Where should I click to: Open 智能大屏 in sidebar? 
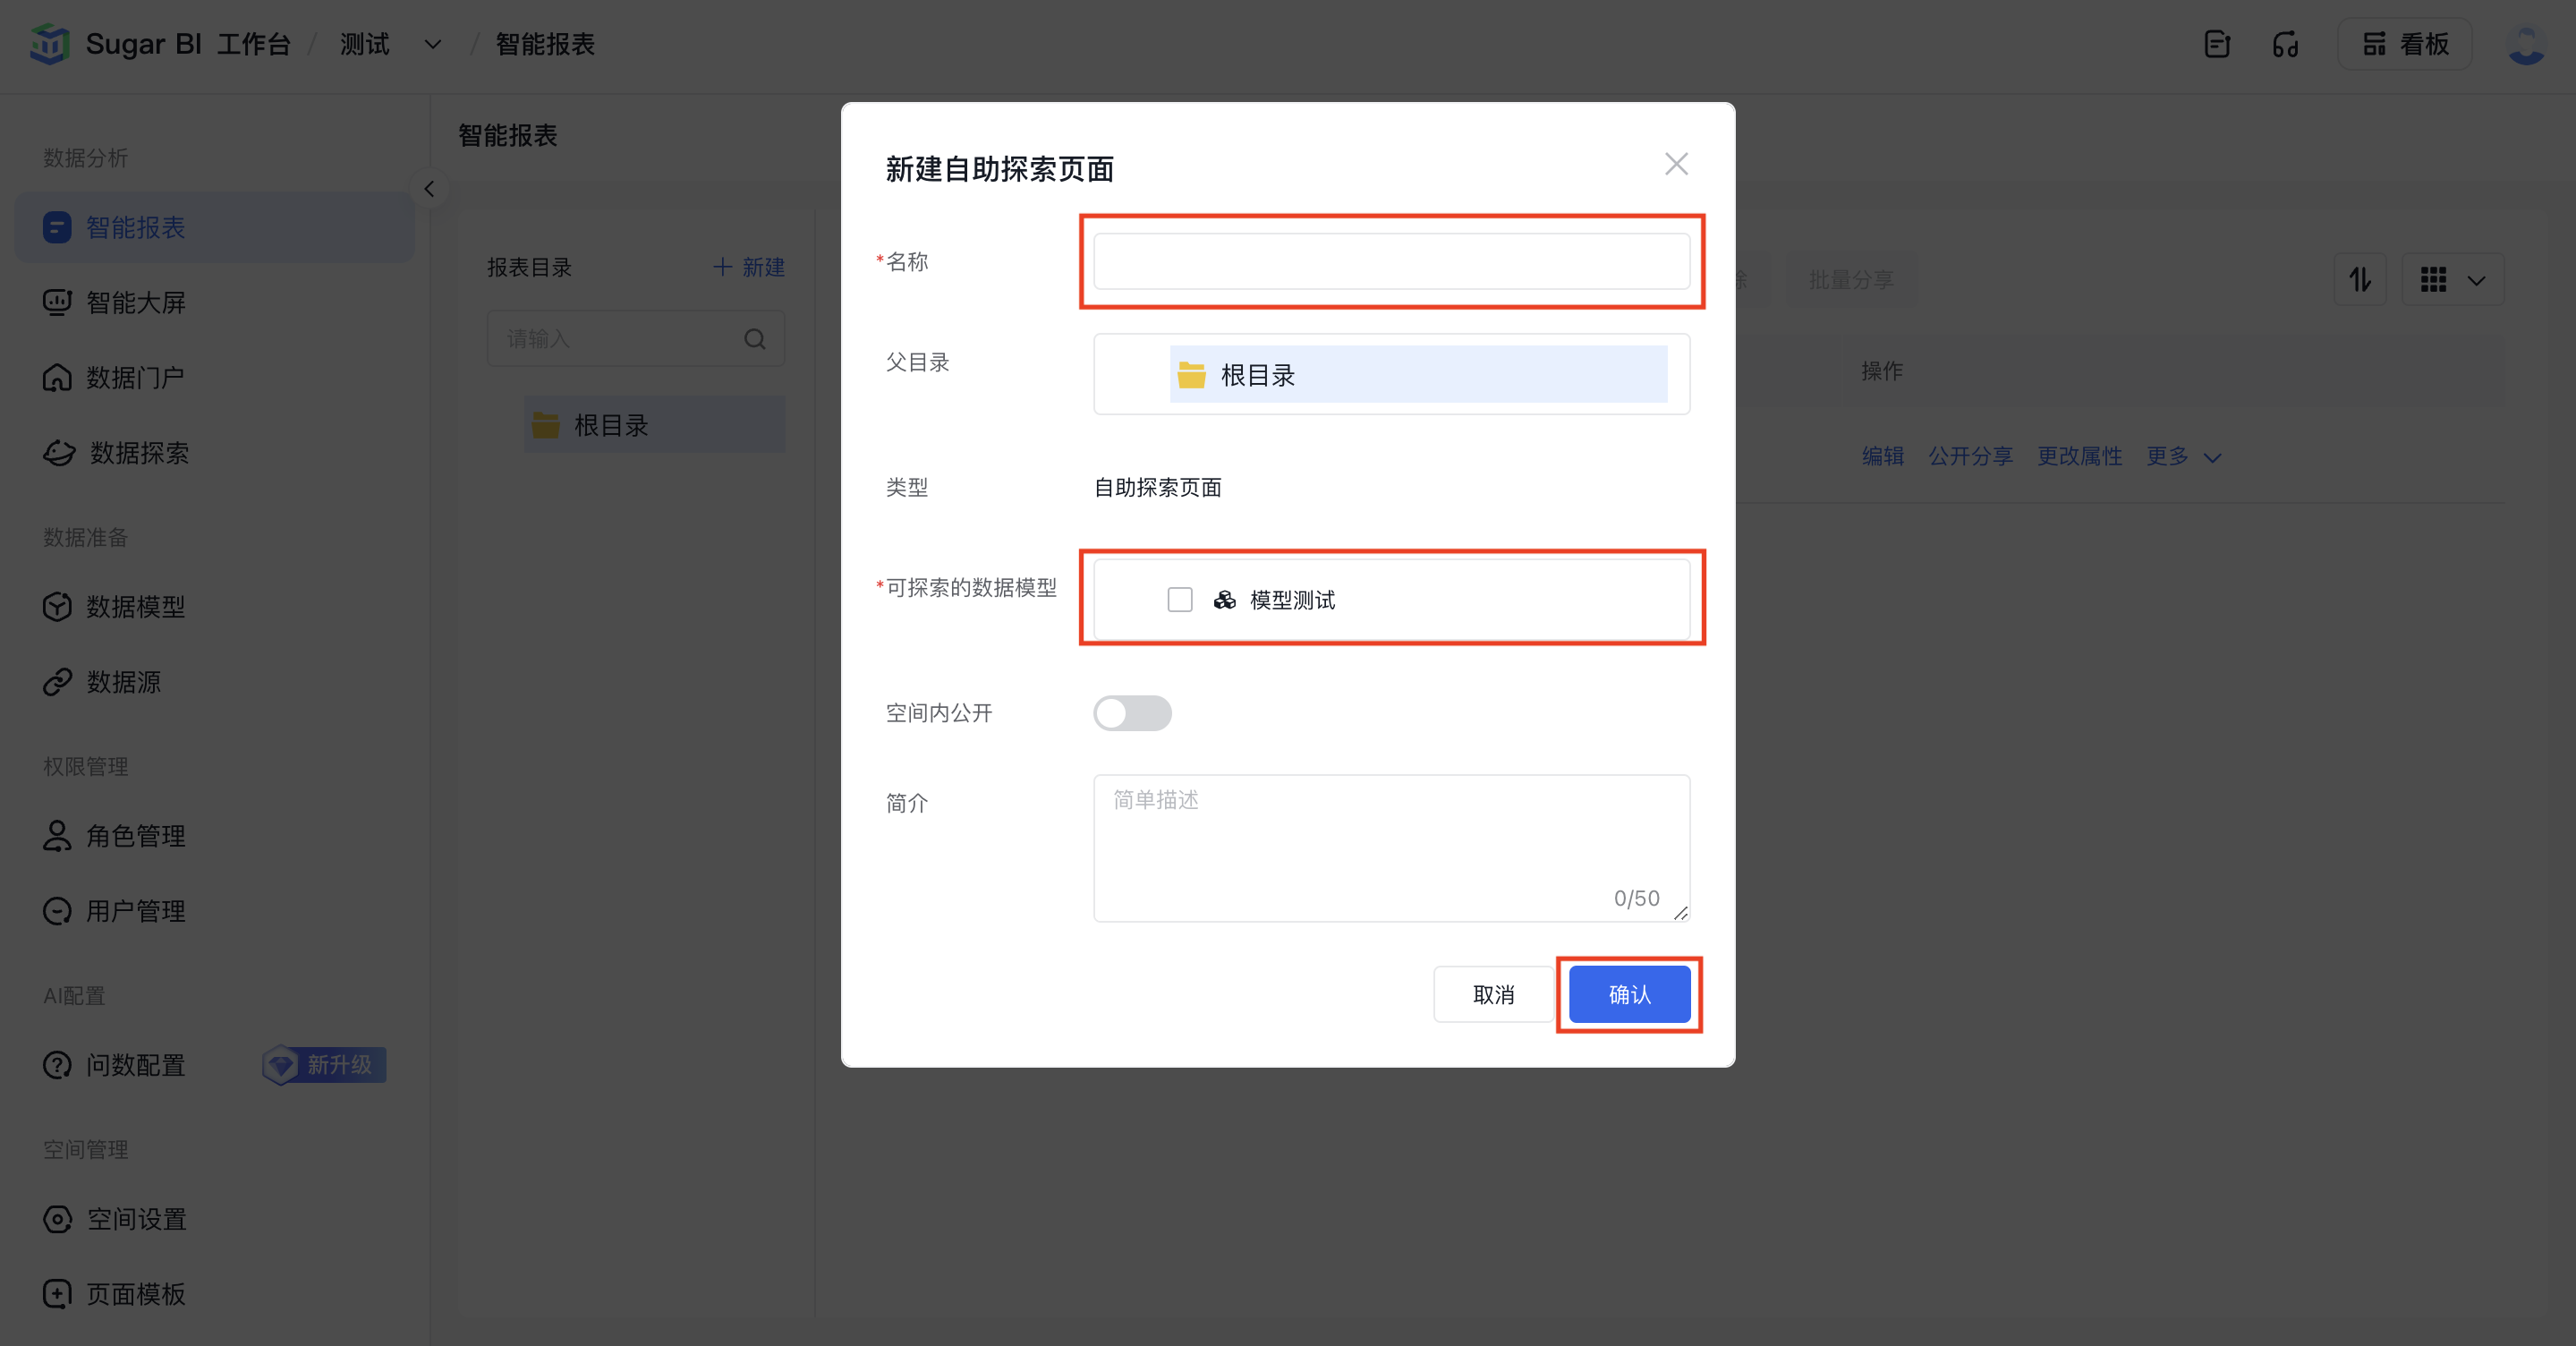(x=214, y=302)
